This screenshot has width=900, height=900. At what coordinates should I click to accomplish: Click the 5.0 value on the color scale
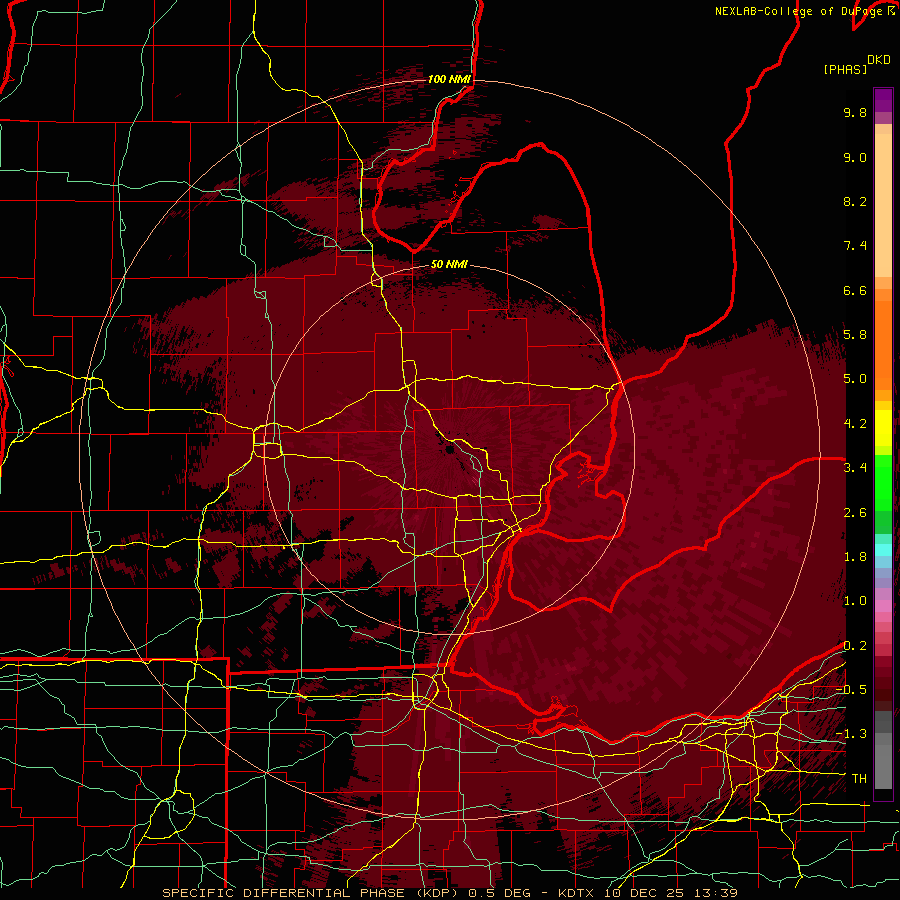(x=855, y=379)
